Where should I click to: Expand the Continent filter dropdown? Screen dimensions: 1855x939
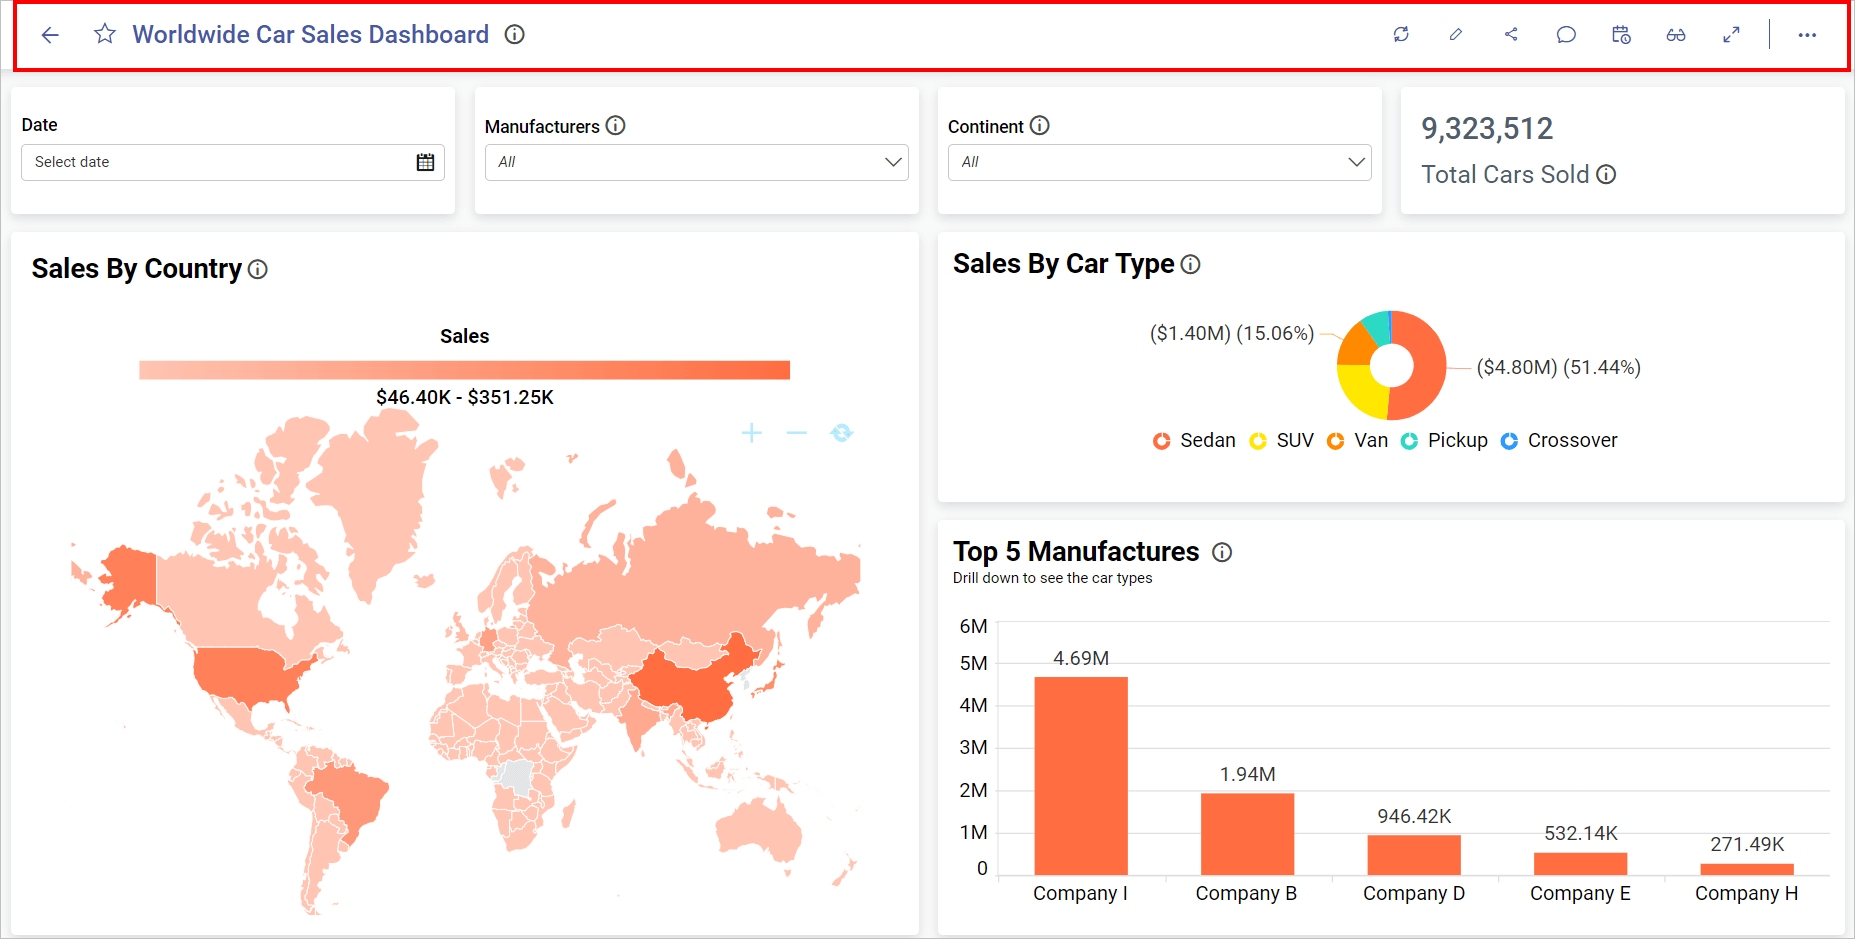pyautogui.click(x=1356, y=162)
